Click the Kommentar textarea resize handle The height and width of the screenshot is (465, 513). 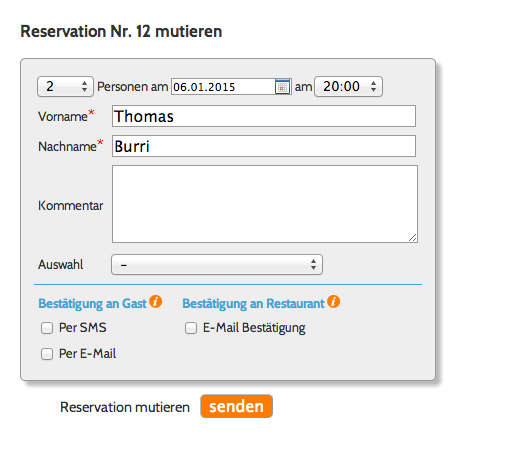coord(413,238)
